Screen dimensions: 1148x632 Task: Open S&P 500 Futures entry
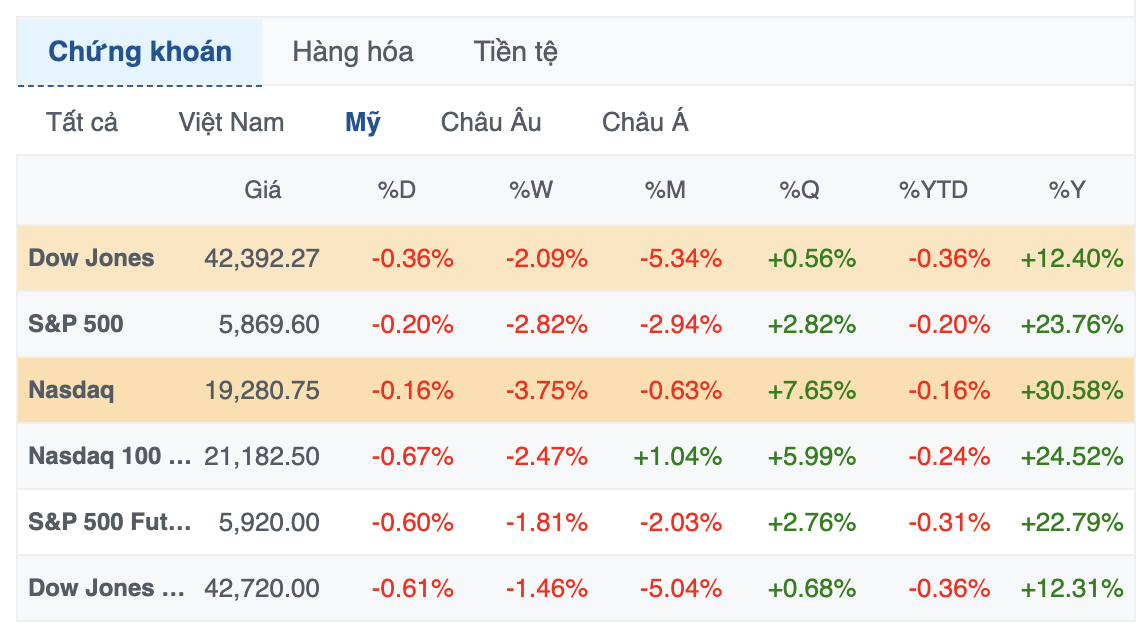(109, 522)
